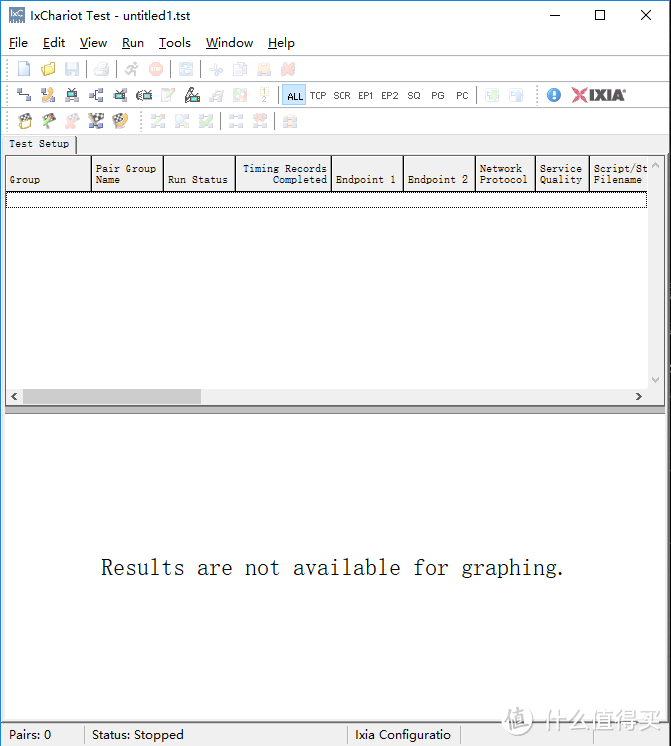
Task: Print using the printer toolbar icon
Action: coord(101,69)
